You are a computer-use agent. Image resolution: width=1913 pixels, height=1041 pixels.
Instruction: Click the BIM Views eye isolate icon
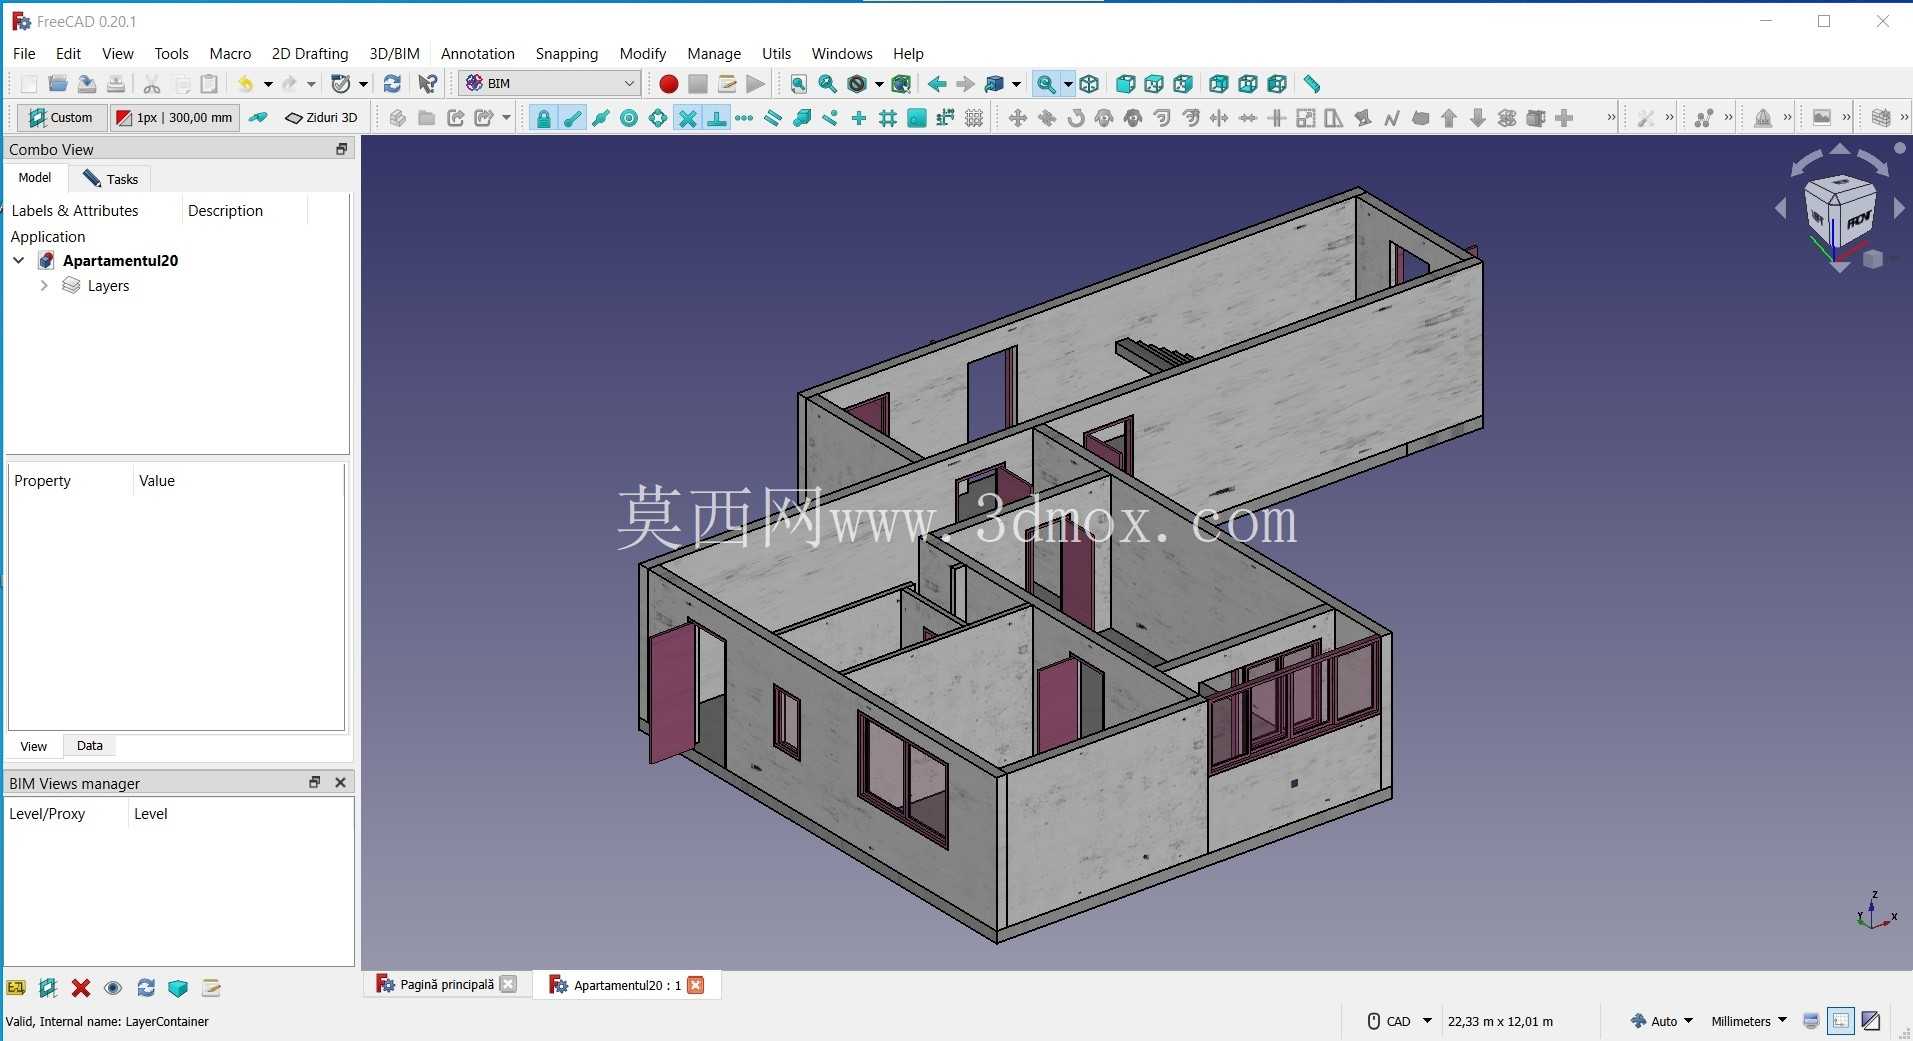[x=113, y=988]
